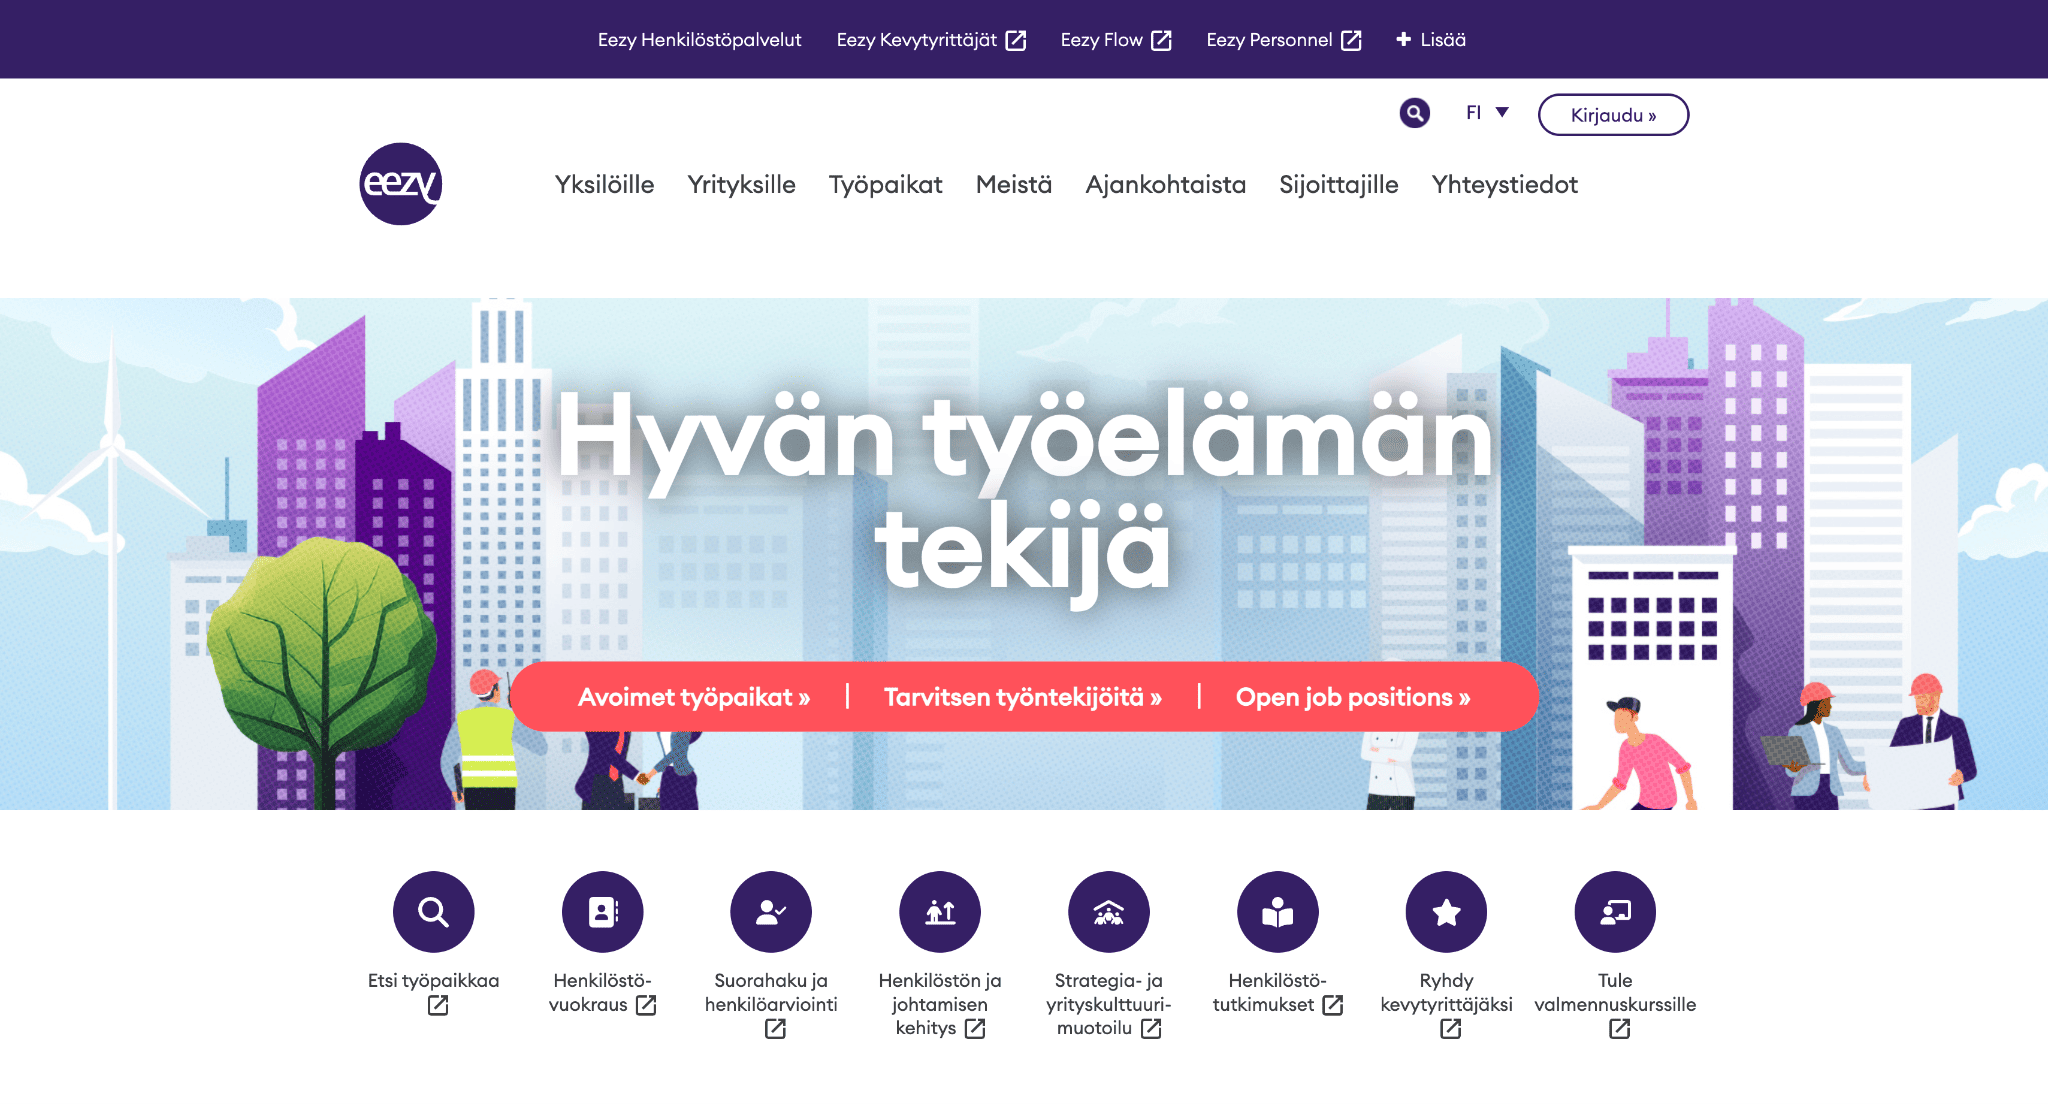Click the Tule valmennuskurssille text link
The height and width of the screenshot is (1104, 2048).
1615,993
